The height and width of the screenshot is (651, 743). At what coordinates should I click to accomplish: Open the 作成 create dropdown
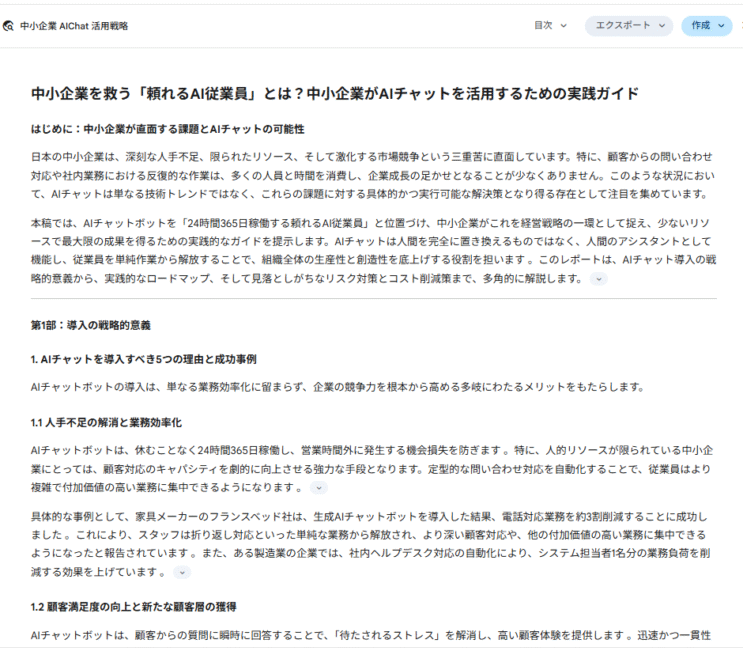click(707, 26)
